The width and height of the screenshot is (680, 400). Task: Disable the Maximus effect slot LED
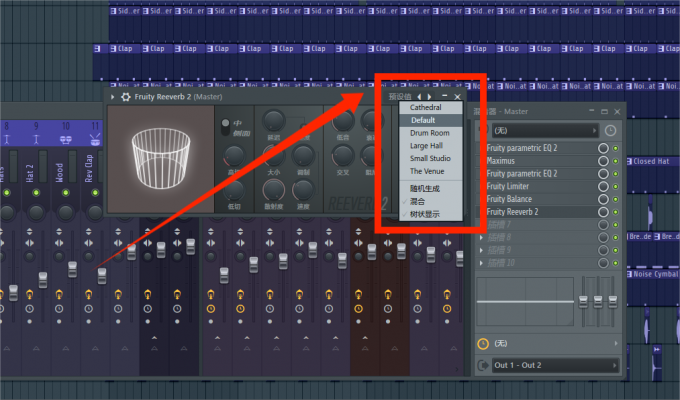615,161
